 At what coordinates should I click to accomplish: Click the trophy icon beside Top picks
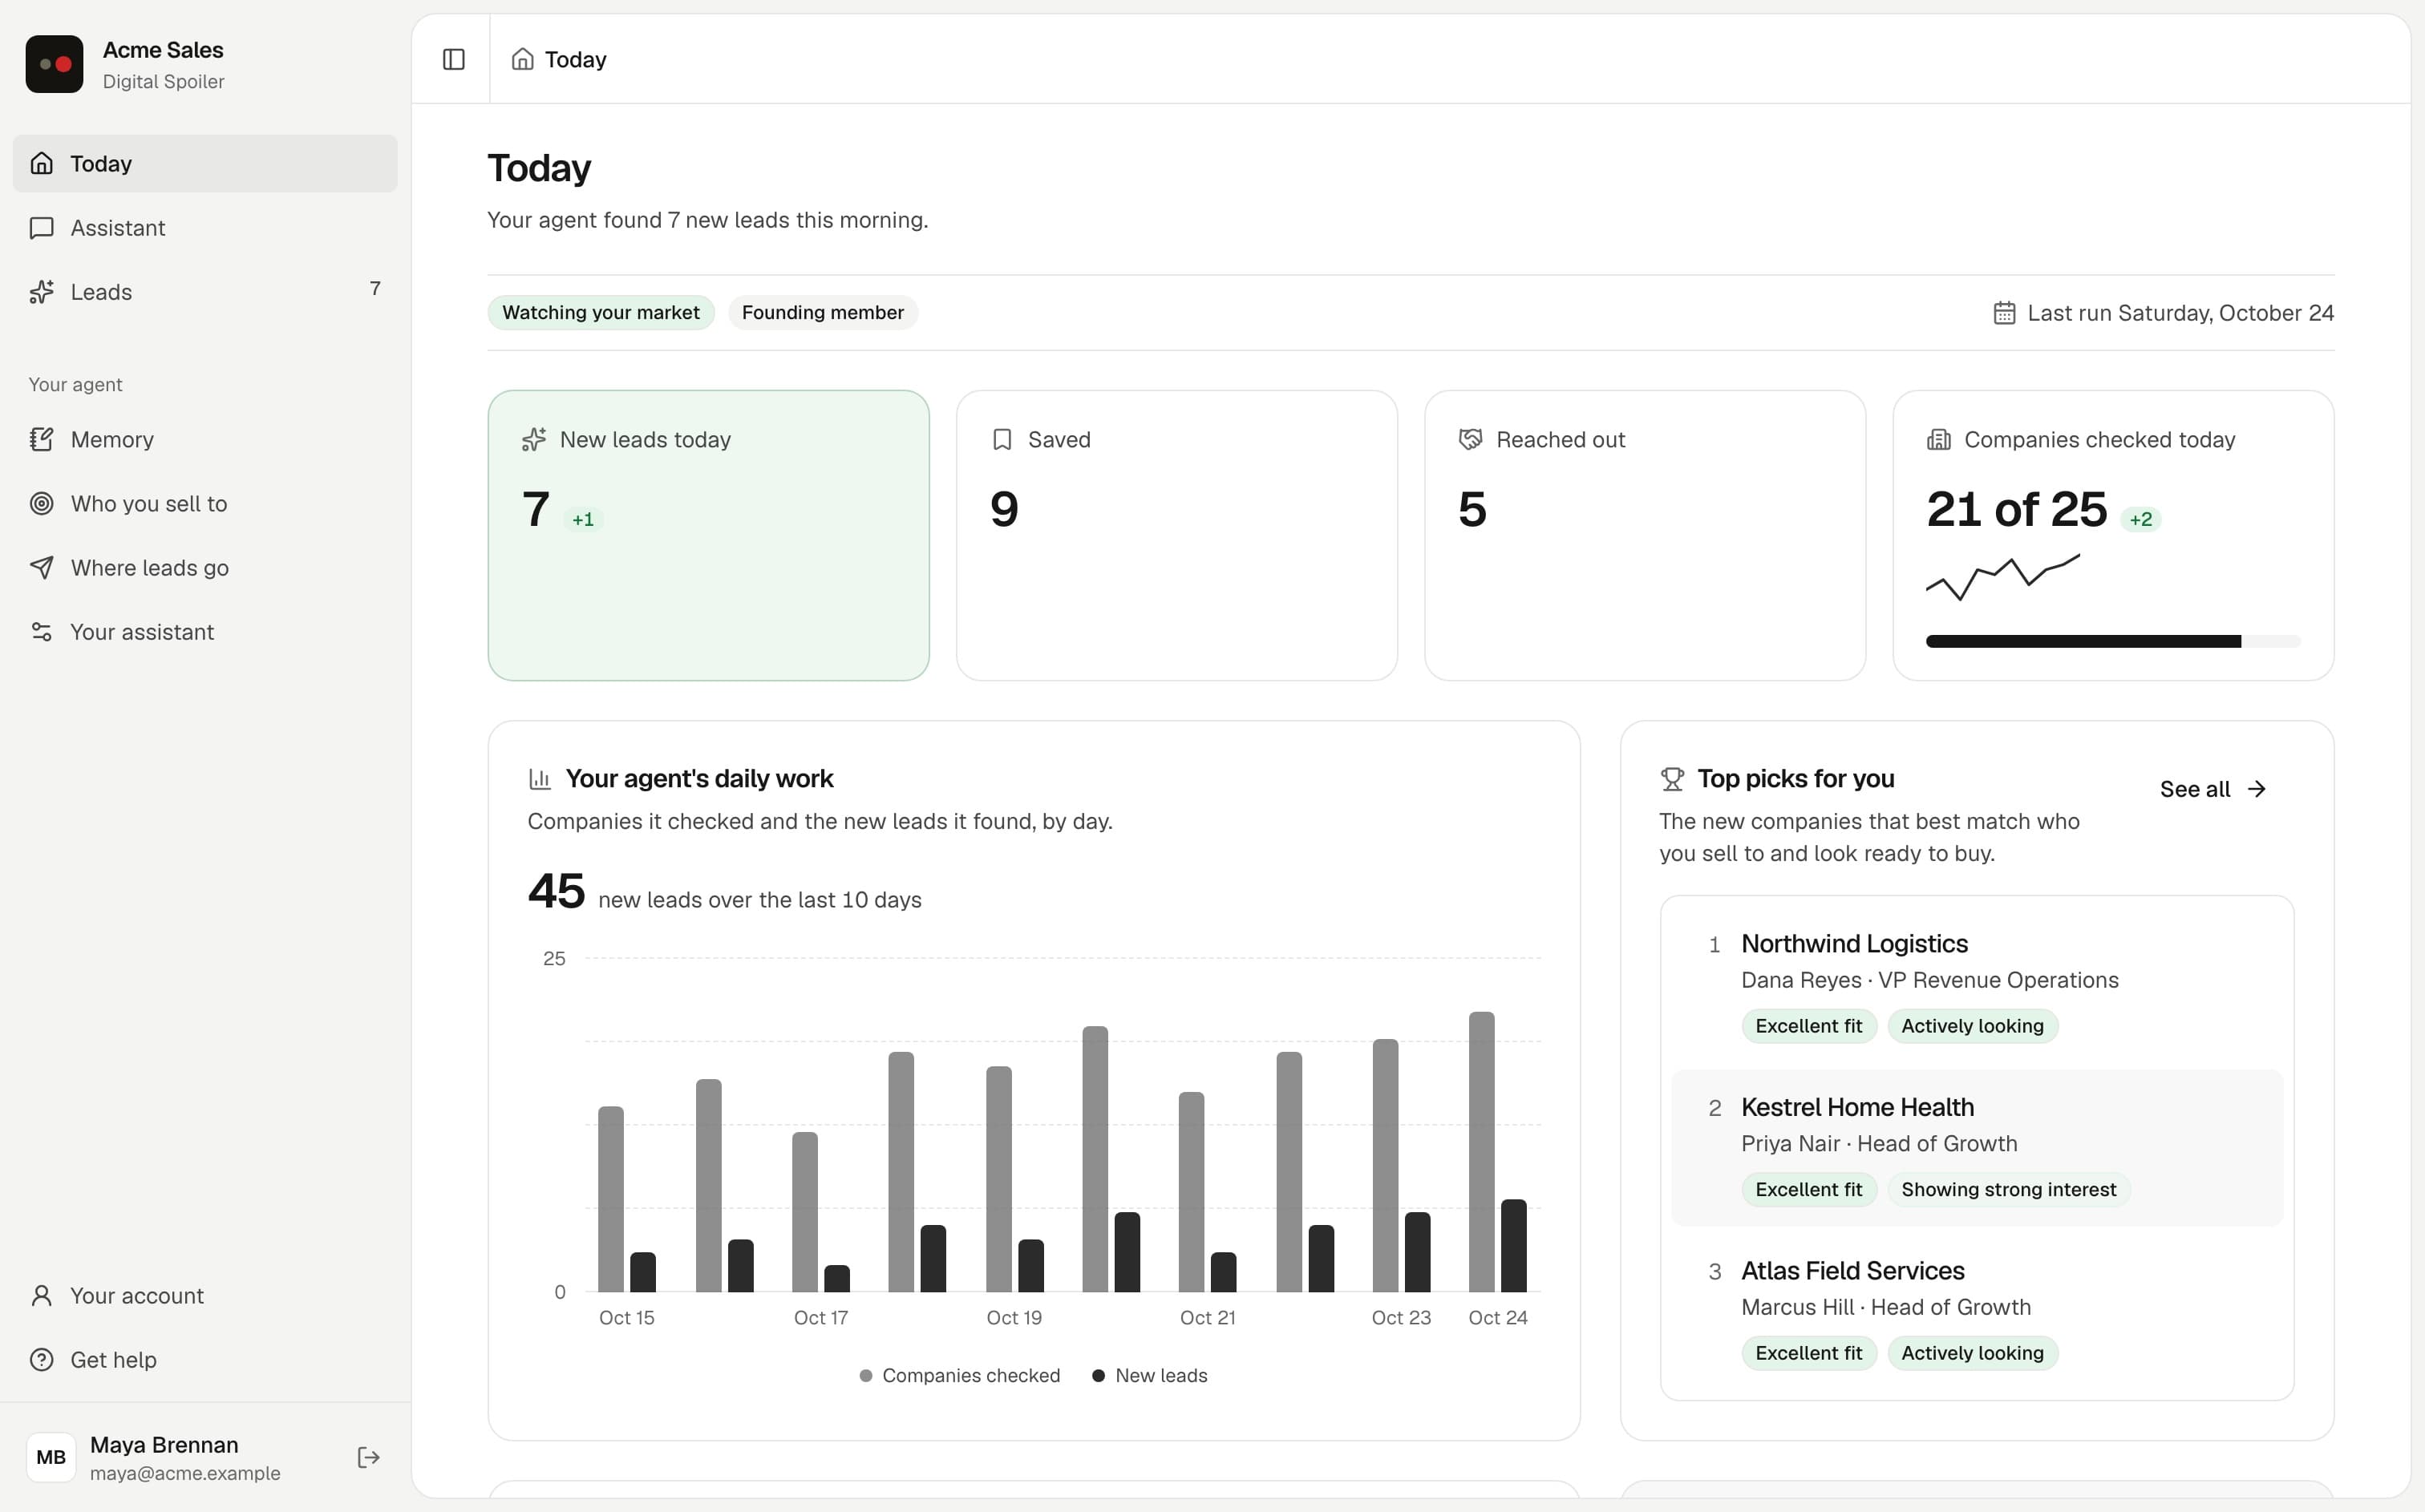coord(1672,778)
